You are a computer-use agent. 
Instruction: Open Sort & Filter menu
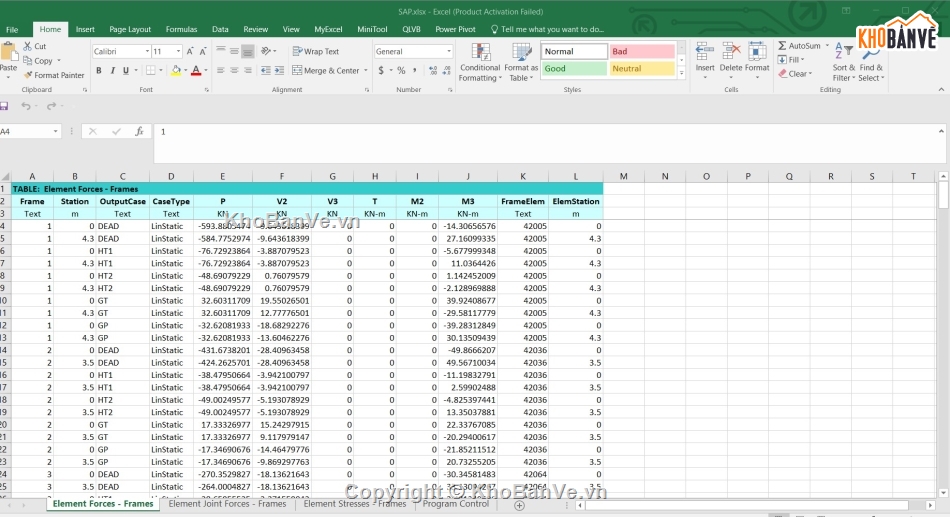click(843, 61)
